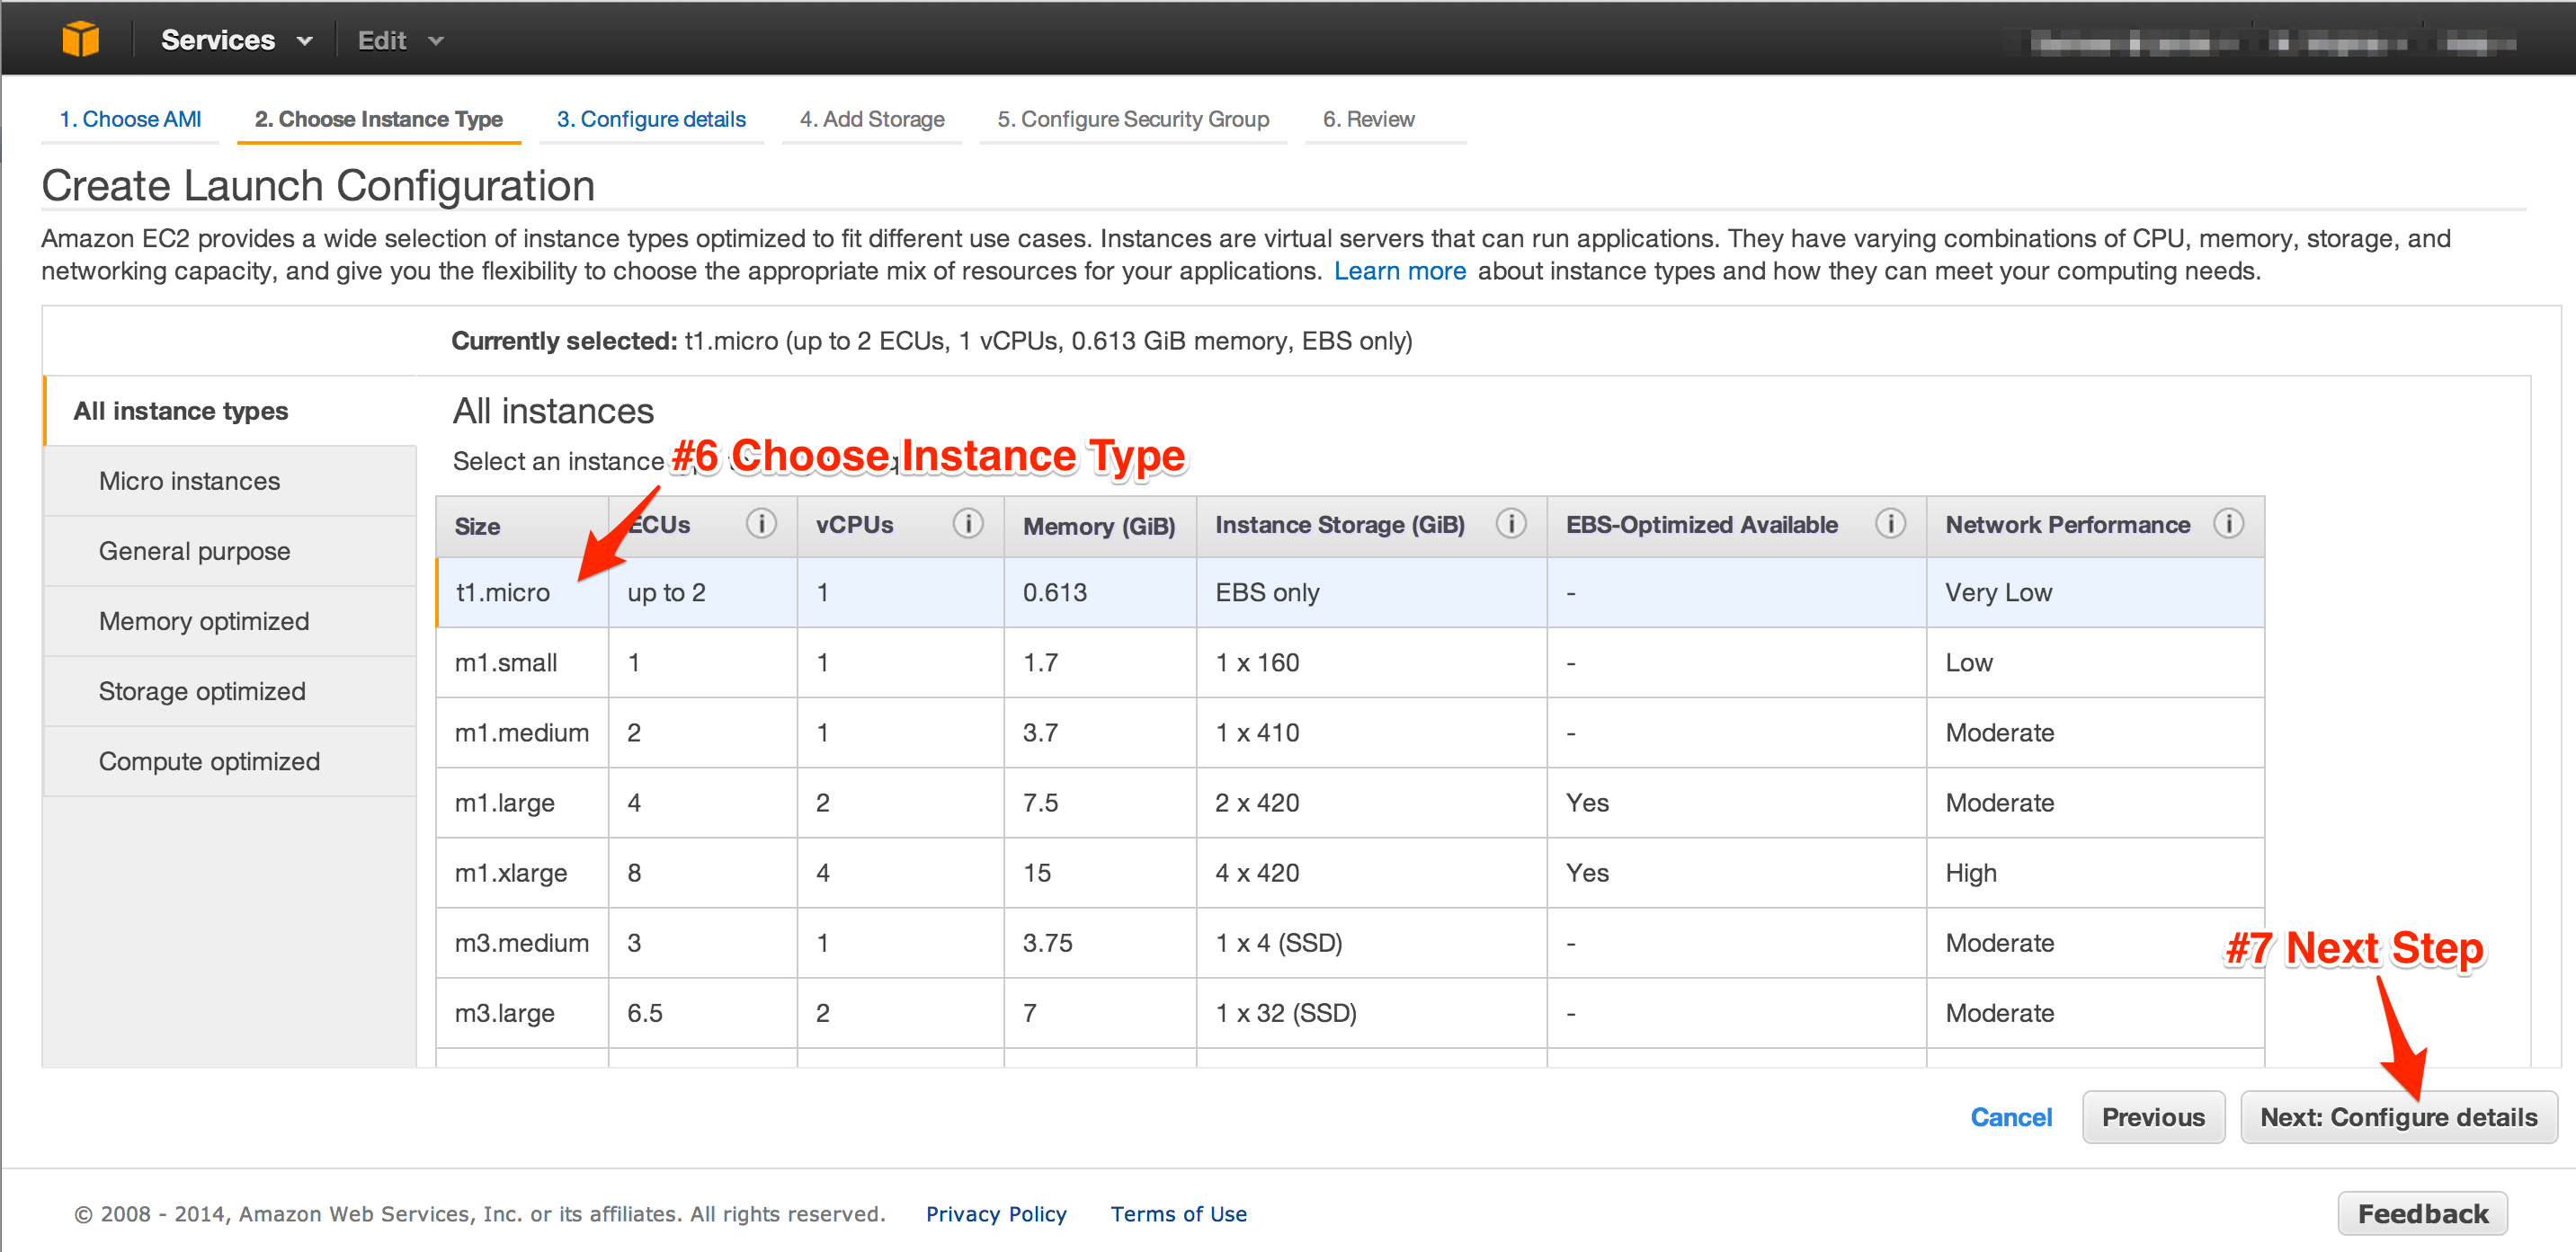This screenshot has height=1252, width=2576.
Task: Select the m1.xlarge instance row
Action: pos(1350,872)
